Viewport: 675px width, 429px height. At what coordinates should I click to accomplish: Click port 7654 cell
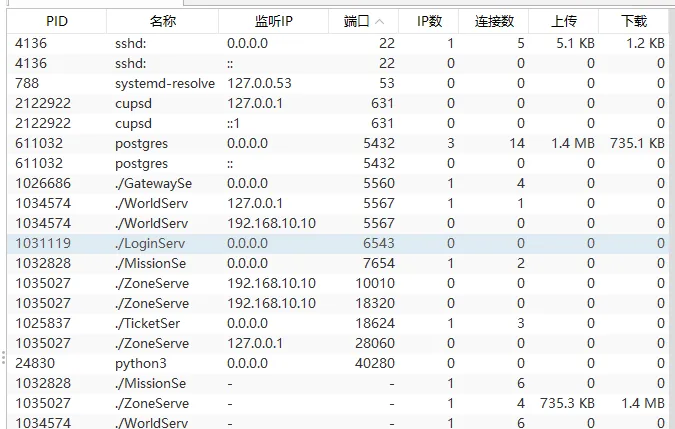coord(379,263)
